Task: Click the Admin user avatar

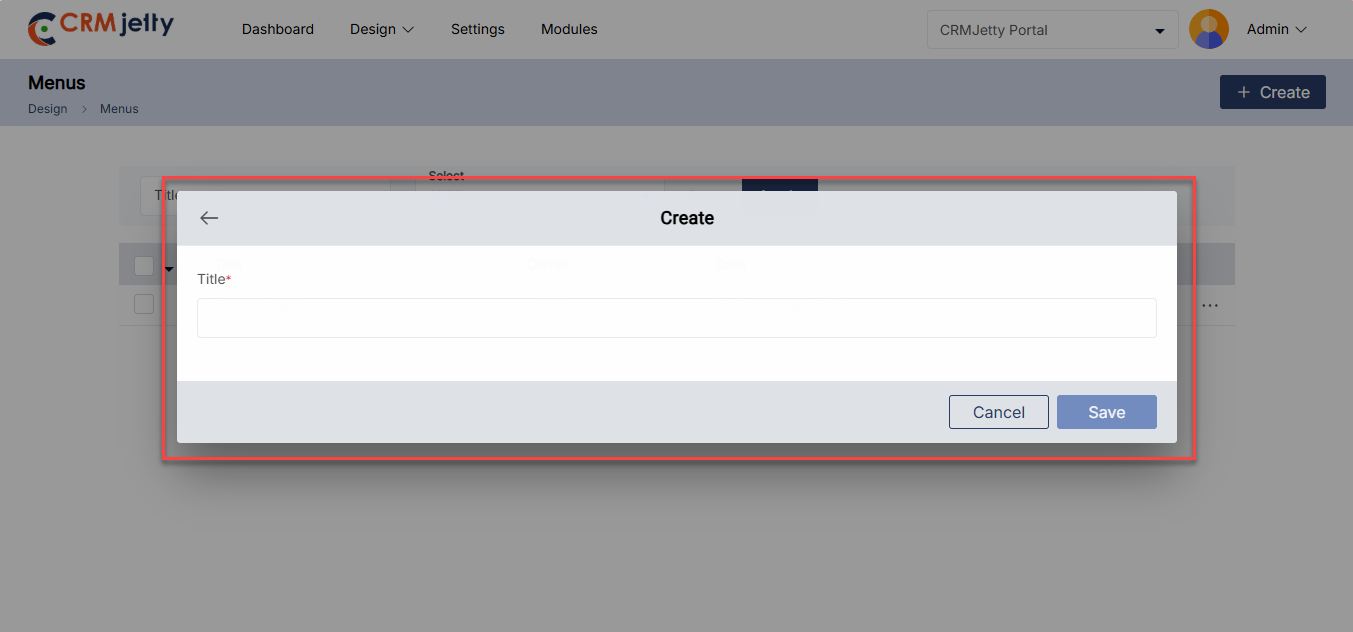Action: [x=1208, y=29]
